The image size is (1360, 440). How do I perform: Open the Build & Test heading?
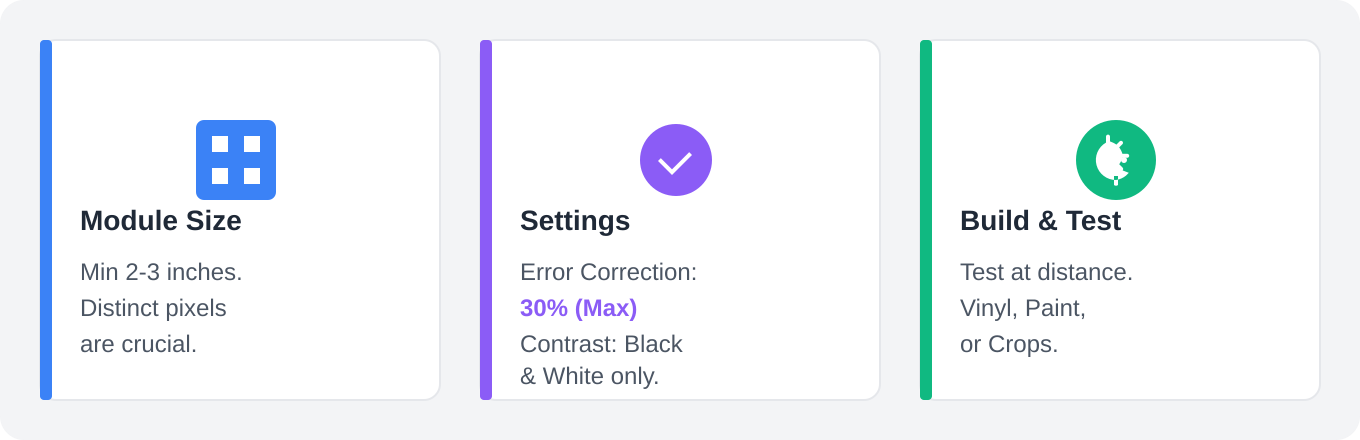1040,221
